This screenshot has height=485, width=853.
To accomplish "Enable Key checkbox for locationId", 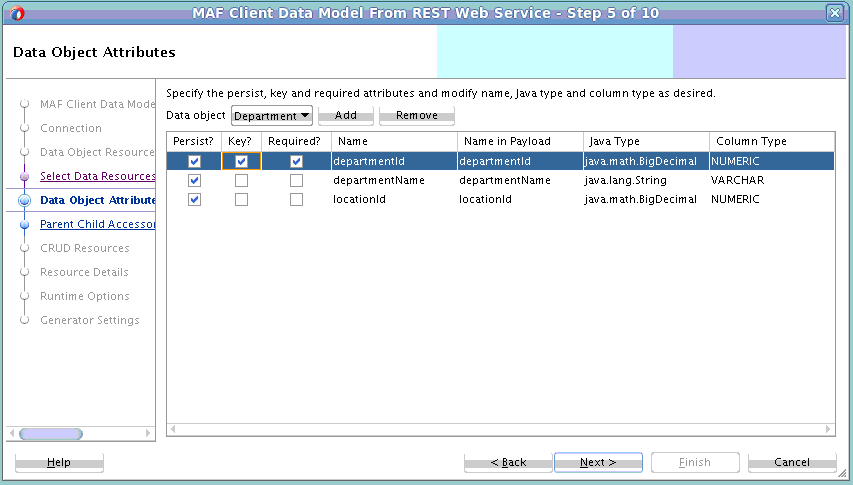I will click(242, 200).
